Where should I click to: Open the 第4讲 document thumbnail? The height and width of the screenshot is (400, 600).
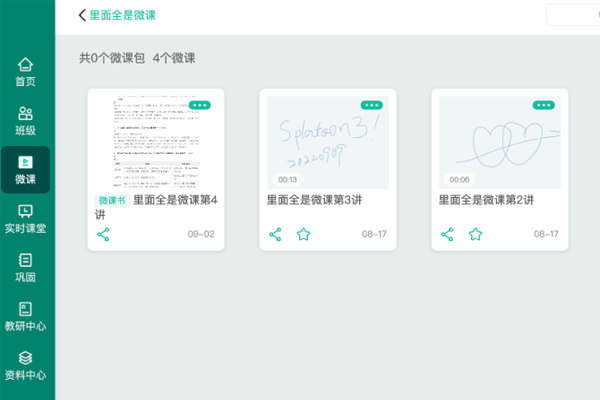(x=155, y=145)
